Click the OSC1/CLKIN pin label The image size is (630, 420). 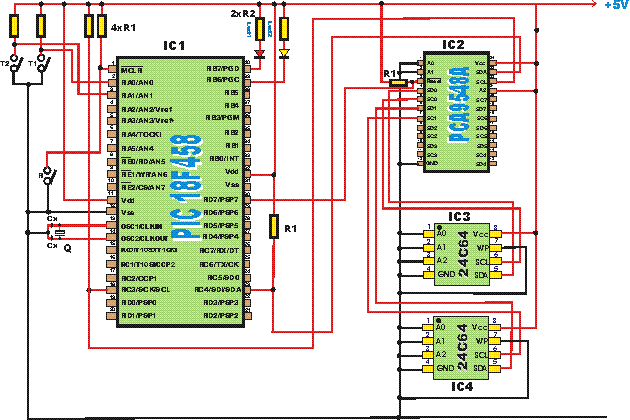(x=142, y=227)
